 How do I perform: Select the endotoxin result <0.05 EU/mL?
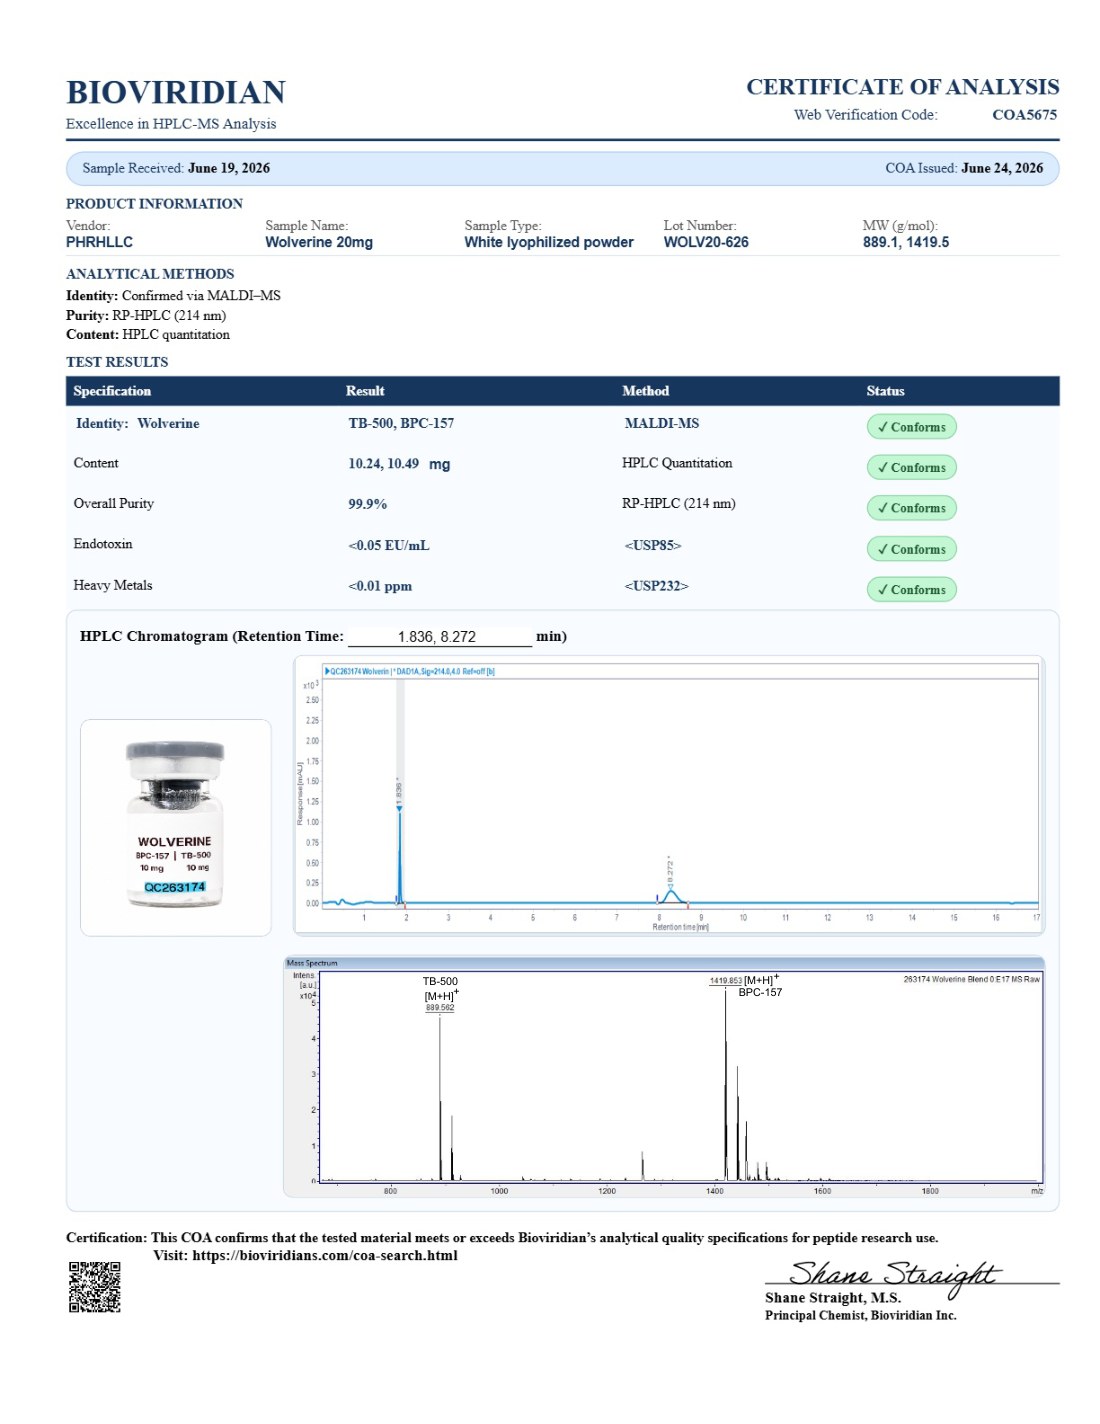click(x=388, y=545)
